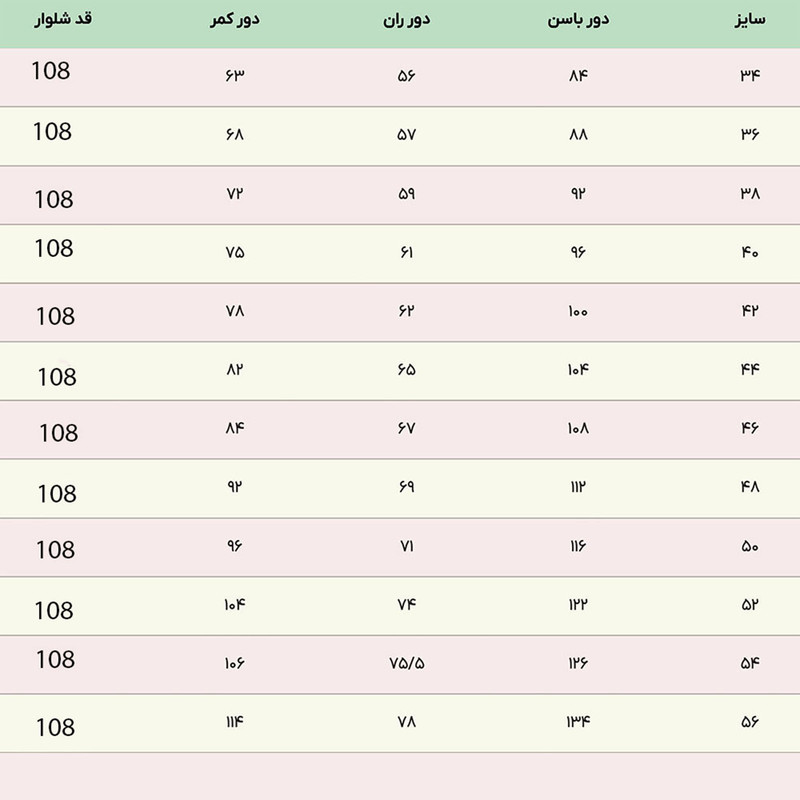Select the 108 length in size ۴۶ row
Viewport: 800px width, 800px height.
point(59,433)
